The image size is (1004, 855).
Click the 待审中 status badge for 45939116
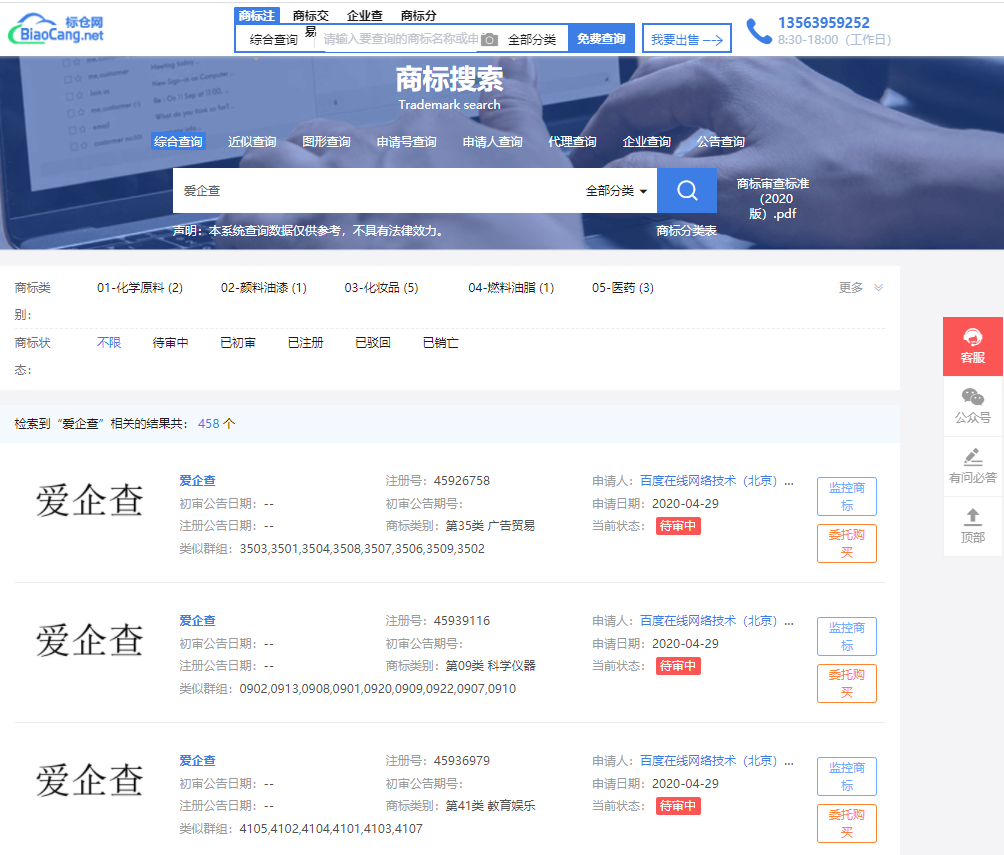click(x=678, y=666)
